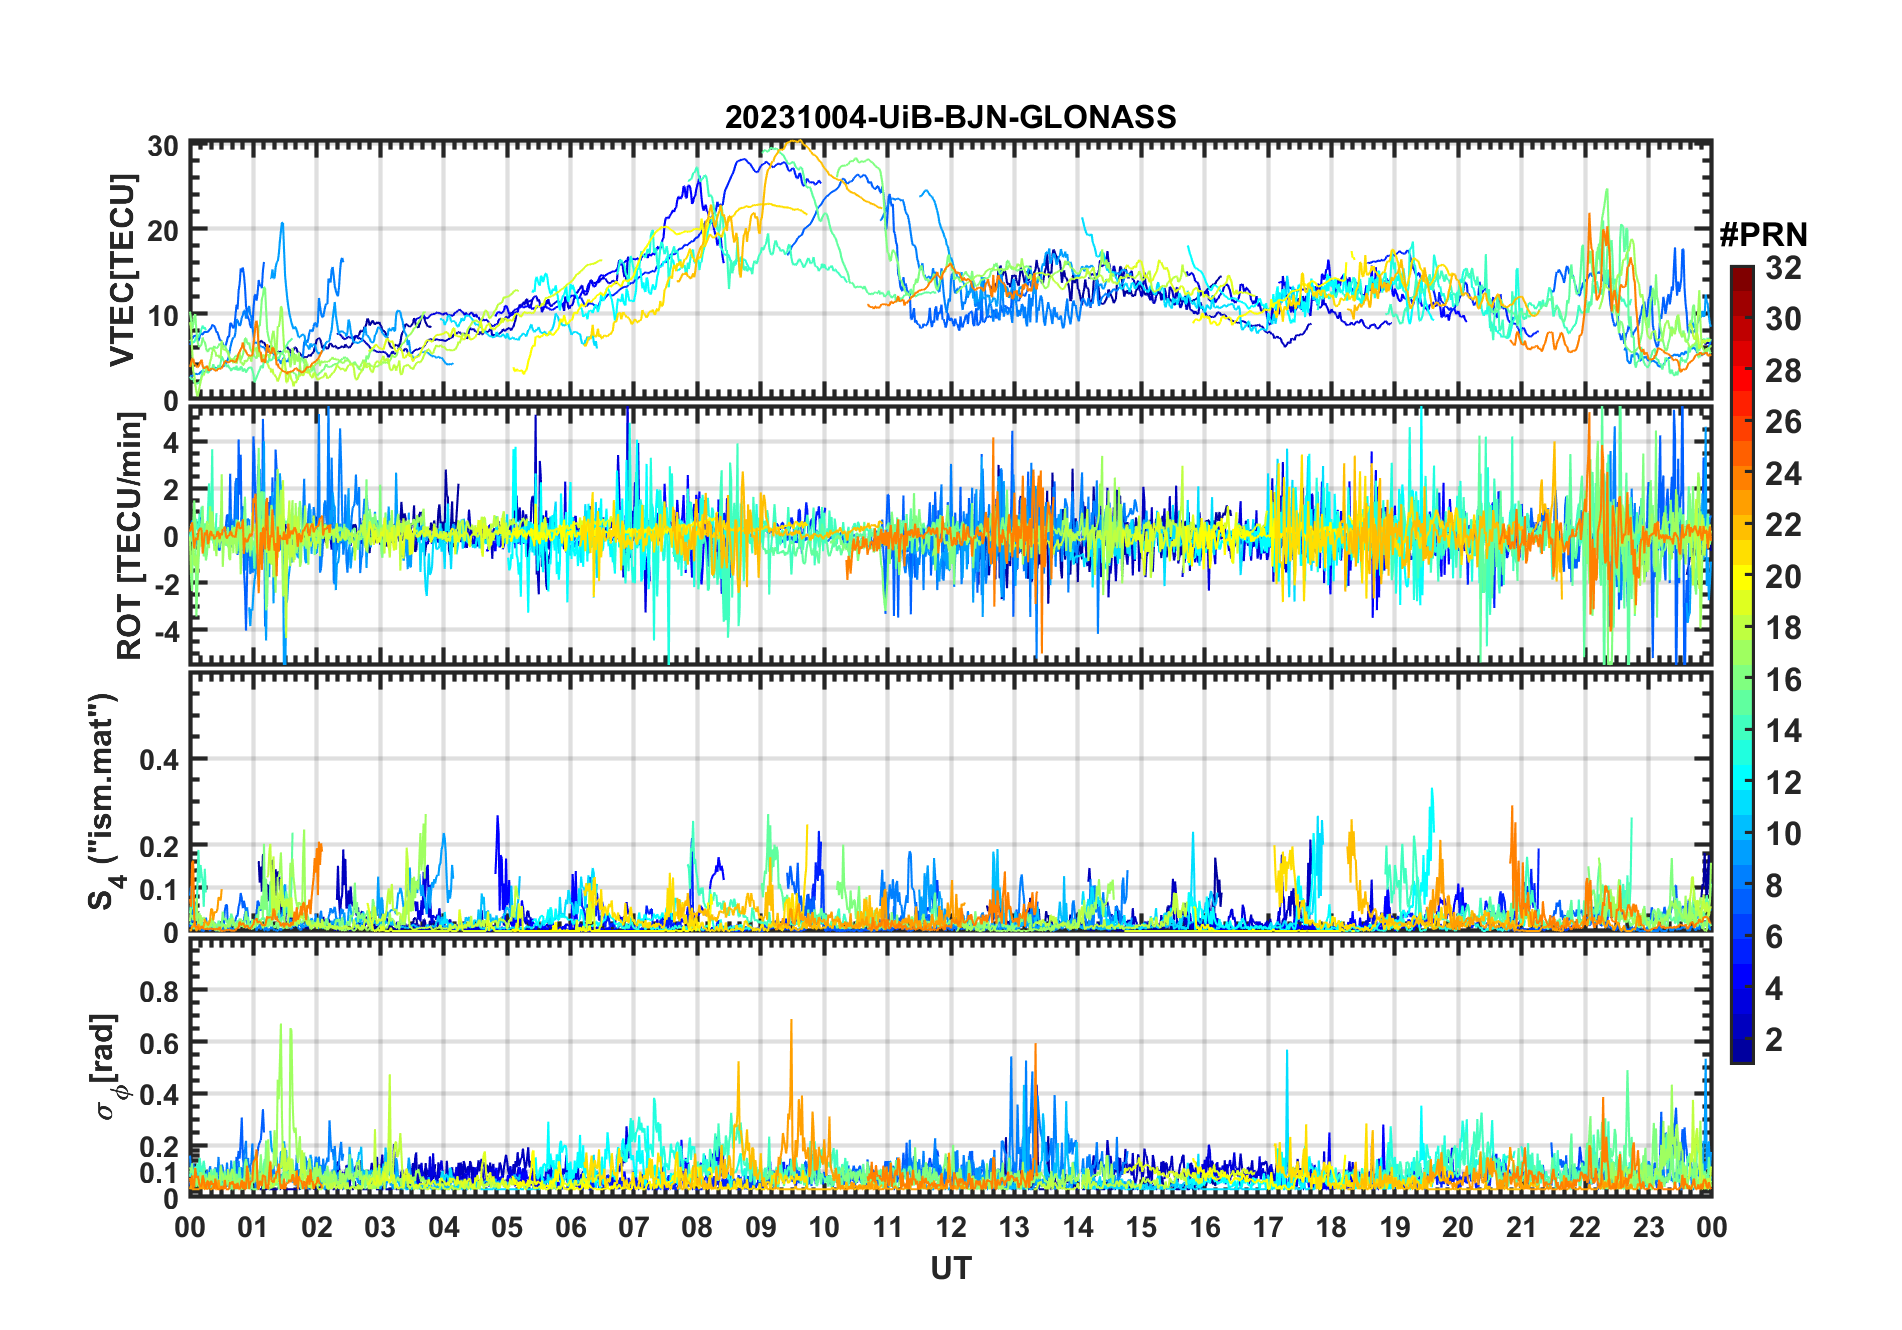This screenshot has height=1330, width=1902.
Task: Select the 0.2 tick on σφ axis
Action: pos(159,1146)
